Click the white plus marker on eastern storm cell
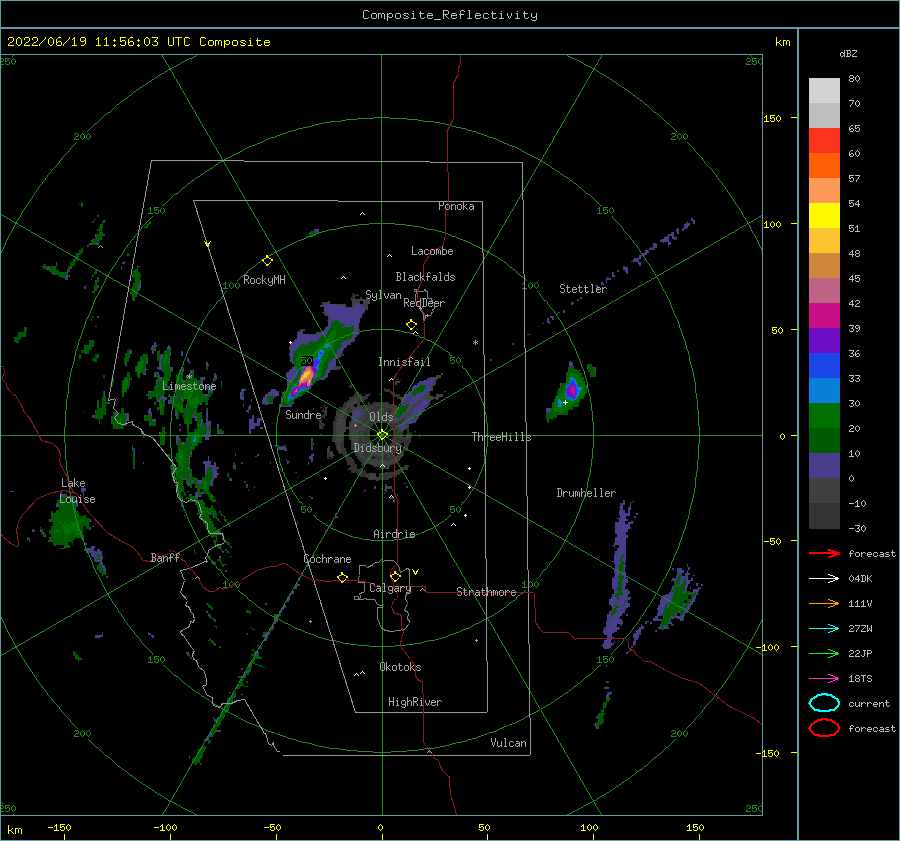The image size is (900, 841). pyautogui.click(x=565, y=402)
